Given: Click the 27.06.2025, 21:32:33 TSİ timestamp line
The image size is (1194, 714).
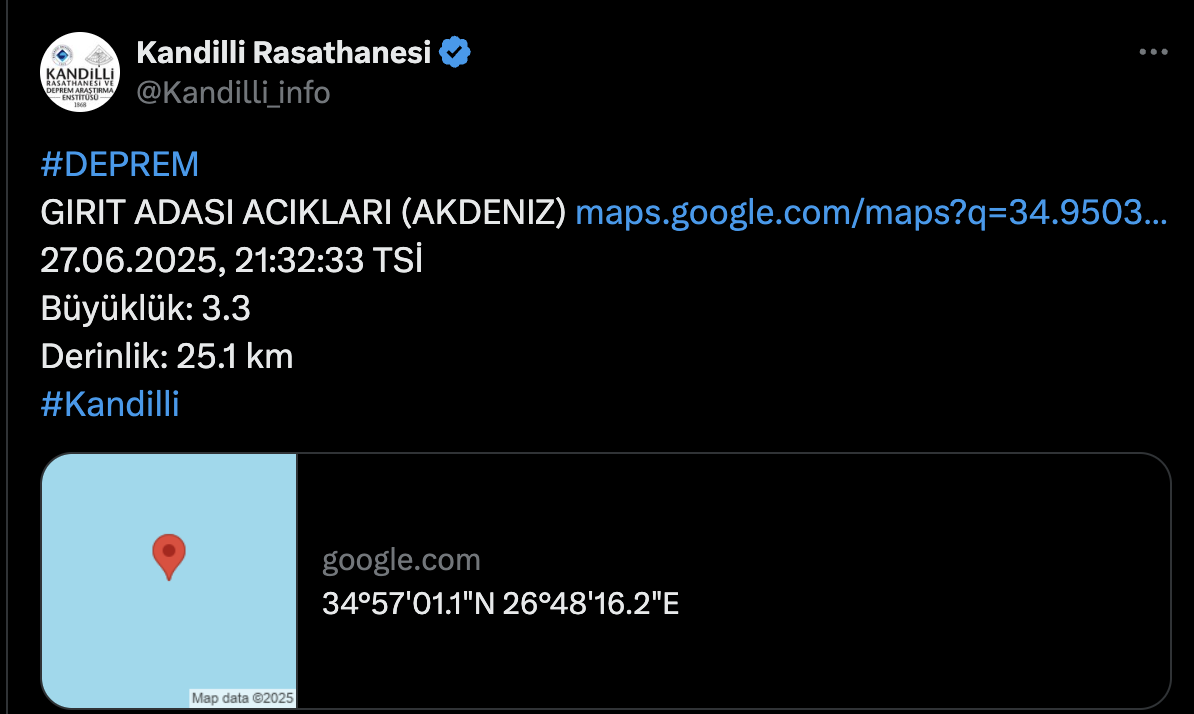Looking at the screenshot, I should coord(231,260).
